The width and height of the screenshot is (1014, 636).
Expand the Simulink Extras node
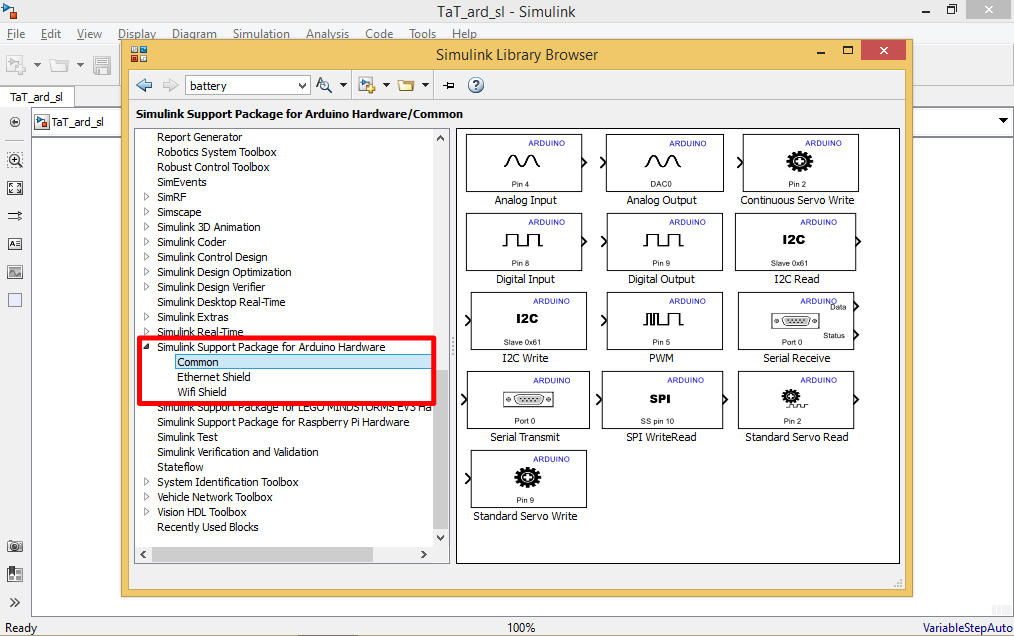point(146,316)
